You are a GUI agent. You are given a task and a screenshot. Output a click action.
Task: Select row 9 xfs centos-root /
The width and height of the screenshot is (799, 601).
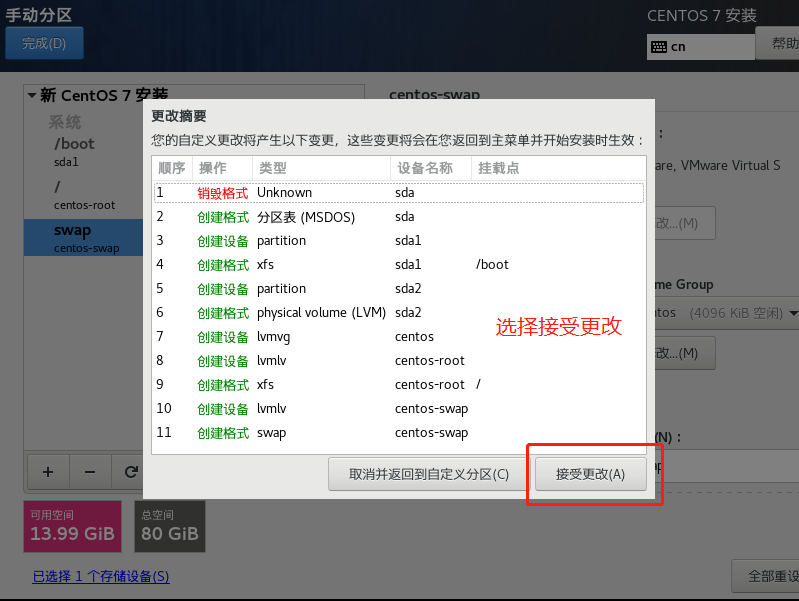pyautogui.click(x=399, y=384)
